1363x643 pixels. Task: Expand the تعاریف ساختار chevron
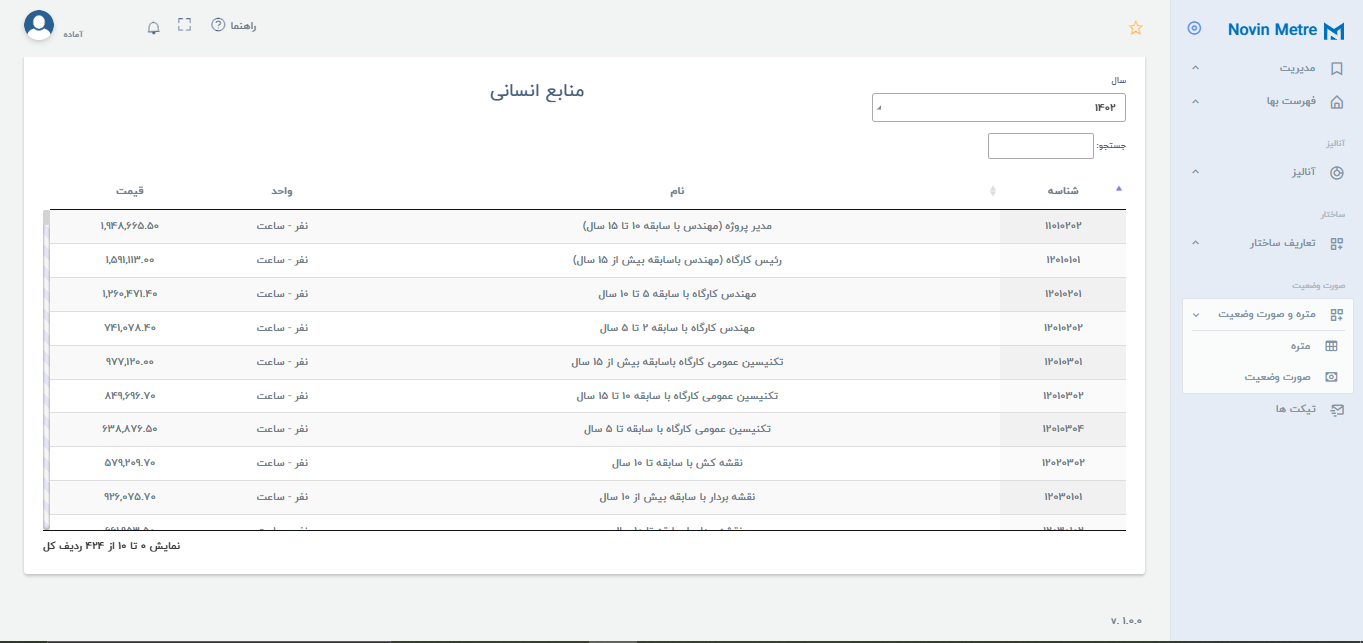pos(1193,242)
